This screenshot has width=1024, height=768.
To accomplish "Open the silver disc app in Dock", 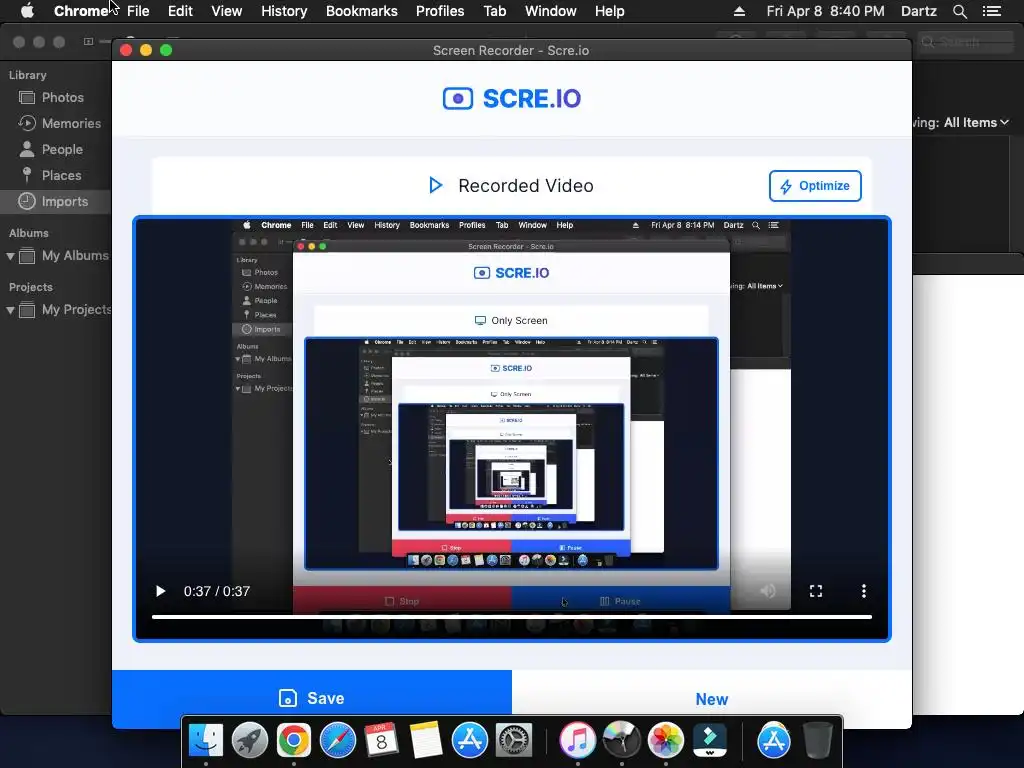I will pos(621,740).
